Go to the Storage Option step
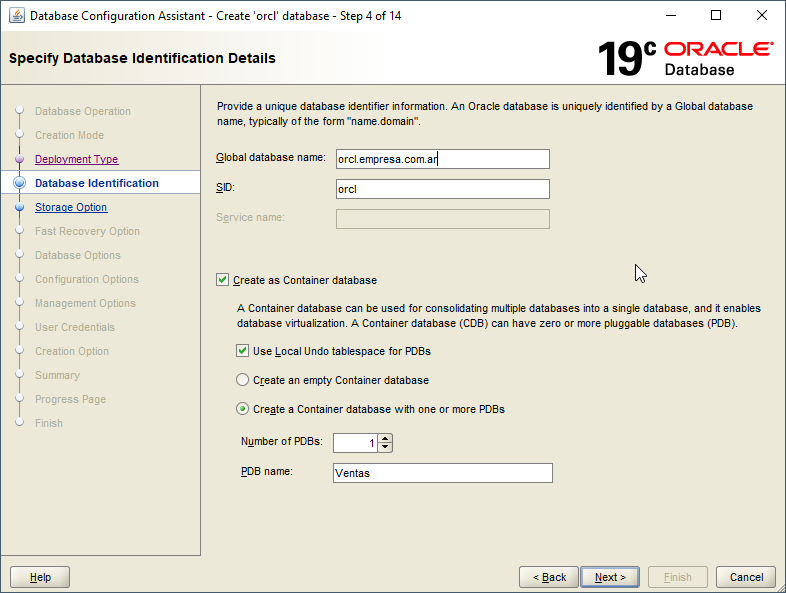The width and height of the screenshot is (786, 593). point(71,207)
